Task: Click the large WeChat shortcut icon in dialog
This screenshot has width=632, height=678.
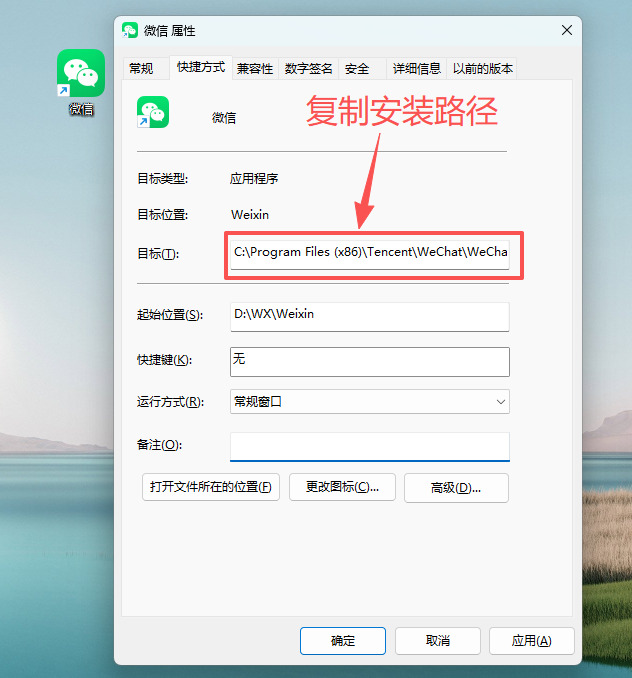Action: click(153, 112)
